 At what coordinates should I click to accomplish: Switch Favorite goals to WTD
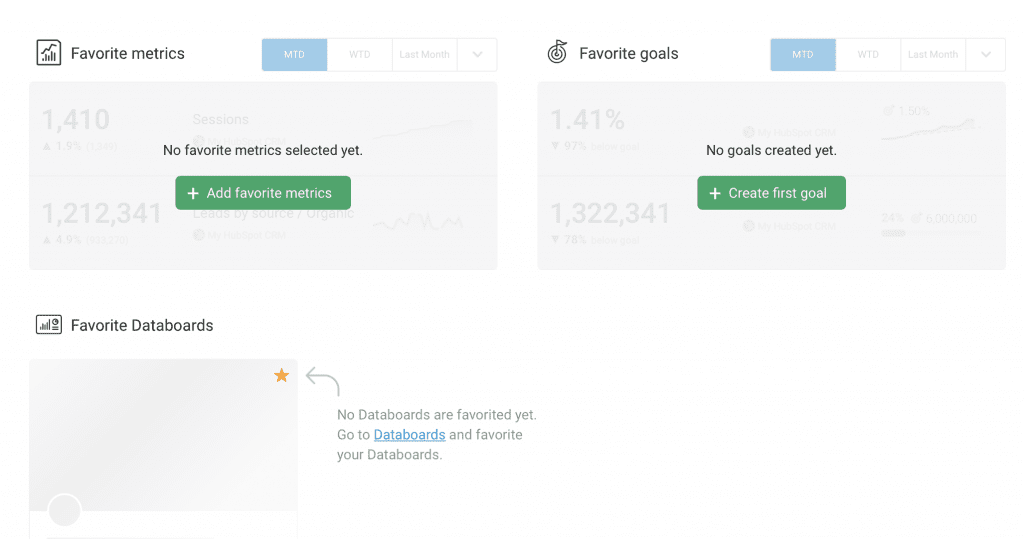tap(868, 55)
